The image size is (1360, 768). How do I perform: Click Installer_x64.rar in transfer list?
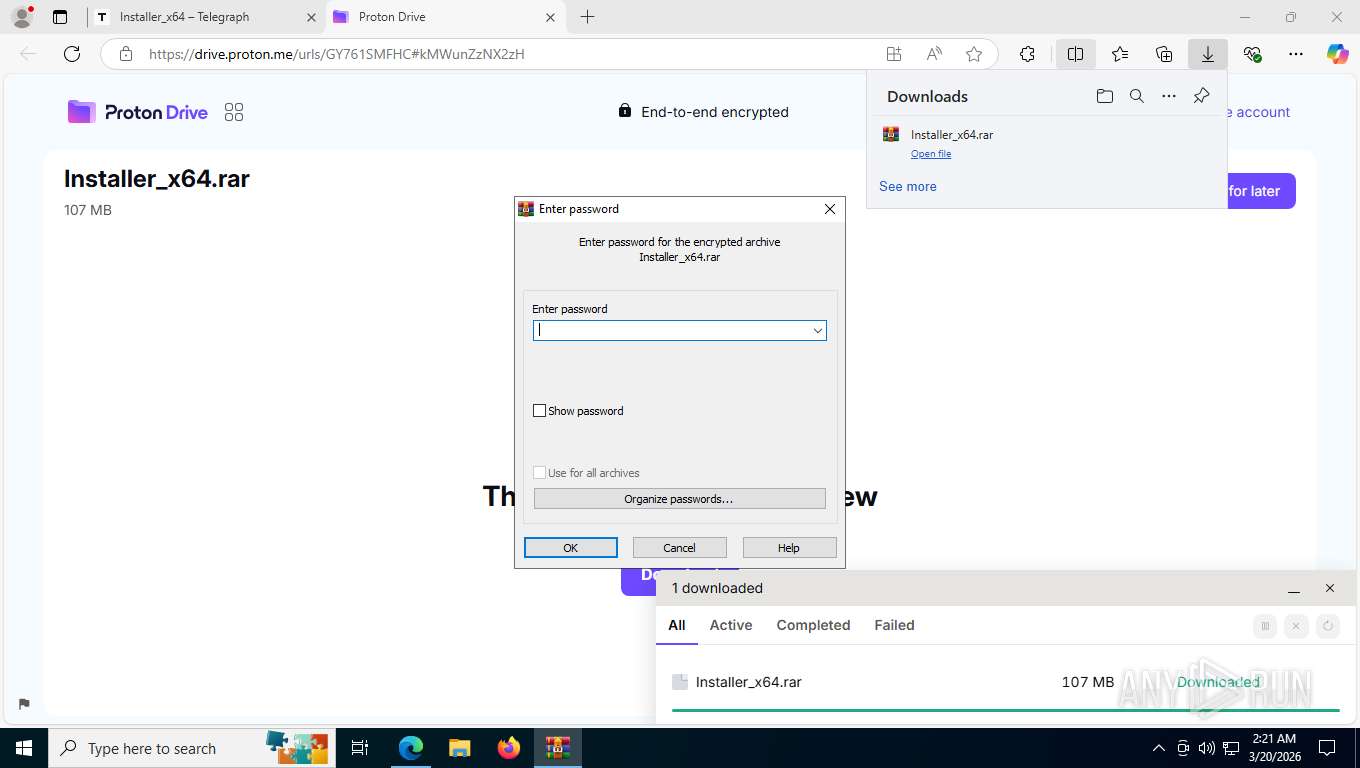tap(749, 682)
